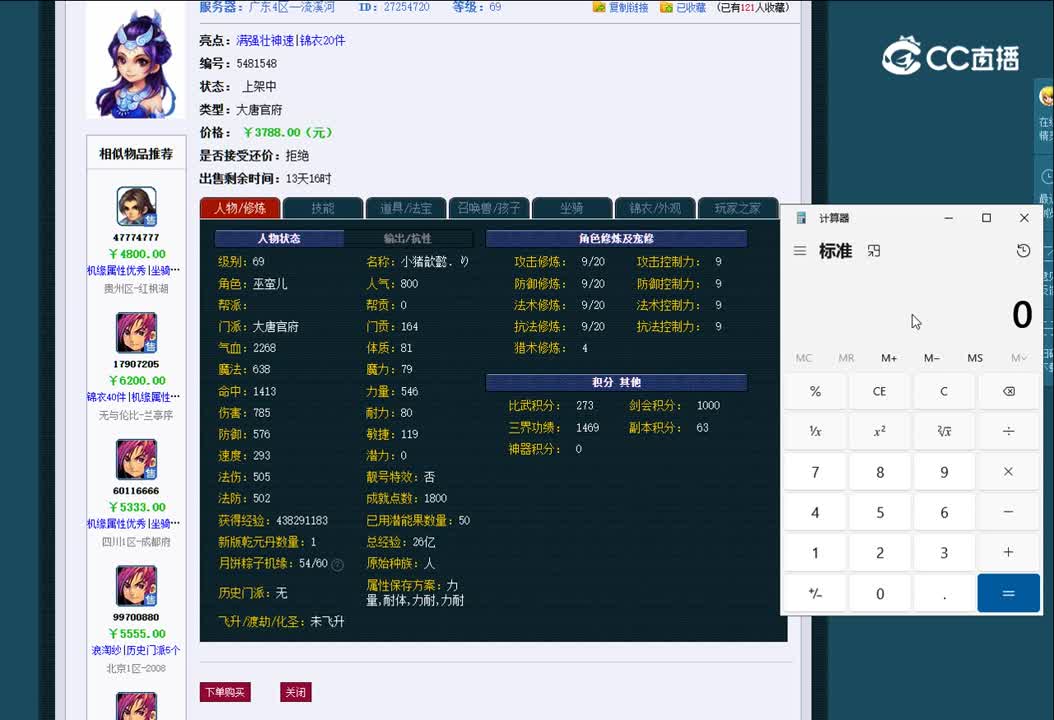Click calculator digit 4
The height and width of the screenshot is (720, 1054).
click(x=815, y=512)
